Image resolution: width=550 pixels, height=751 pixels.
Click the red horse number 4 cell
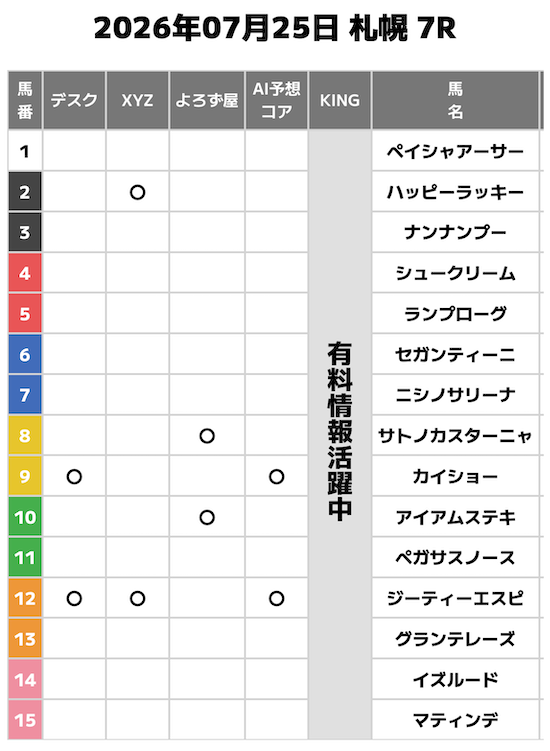[x=25, y=273]
